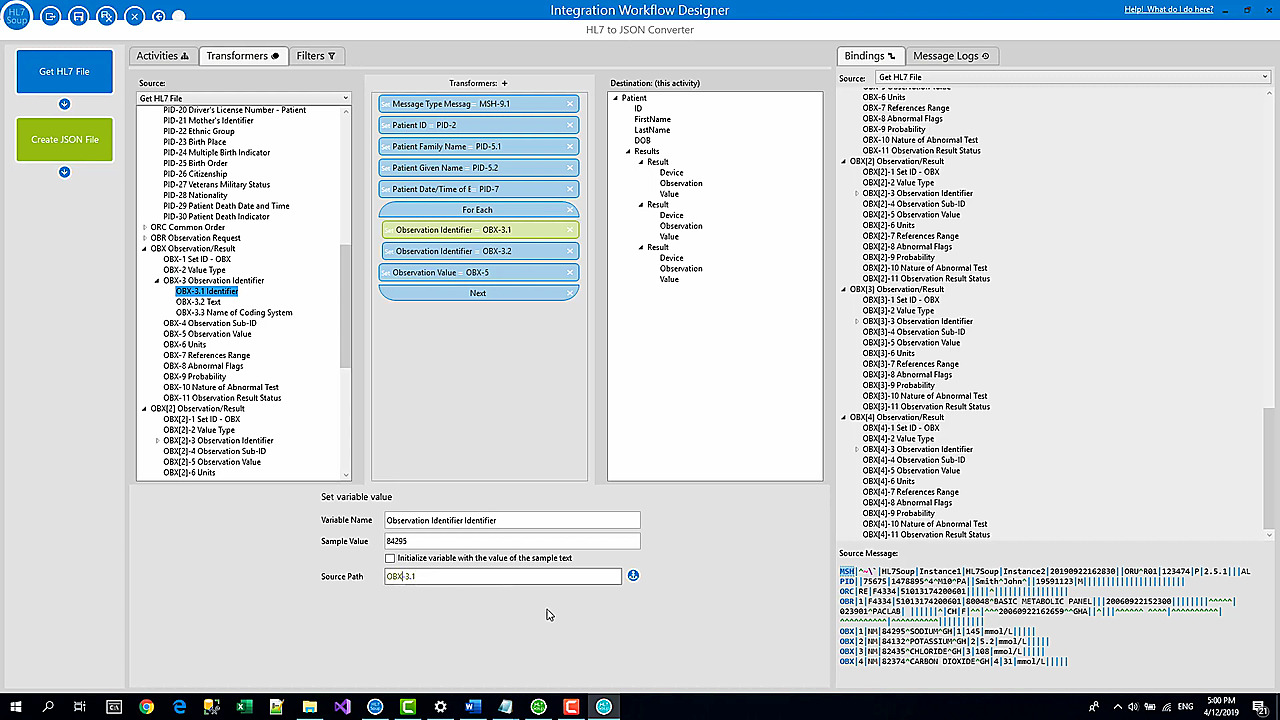Click the source tree vertical scrollbar
The height and width of the screenshot is (720, 1280).
click(x=346, y=305)
